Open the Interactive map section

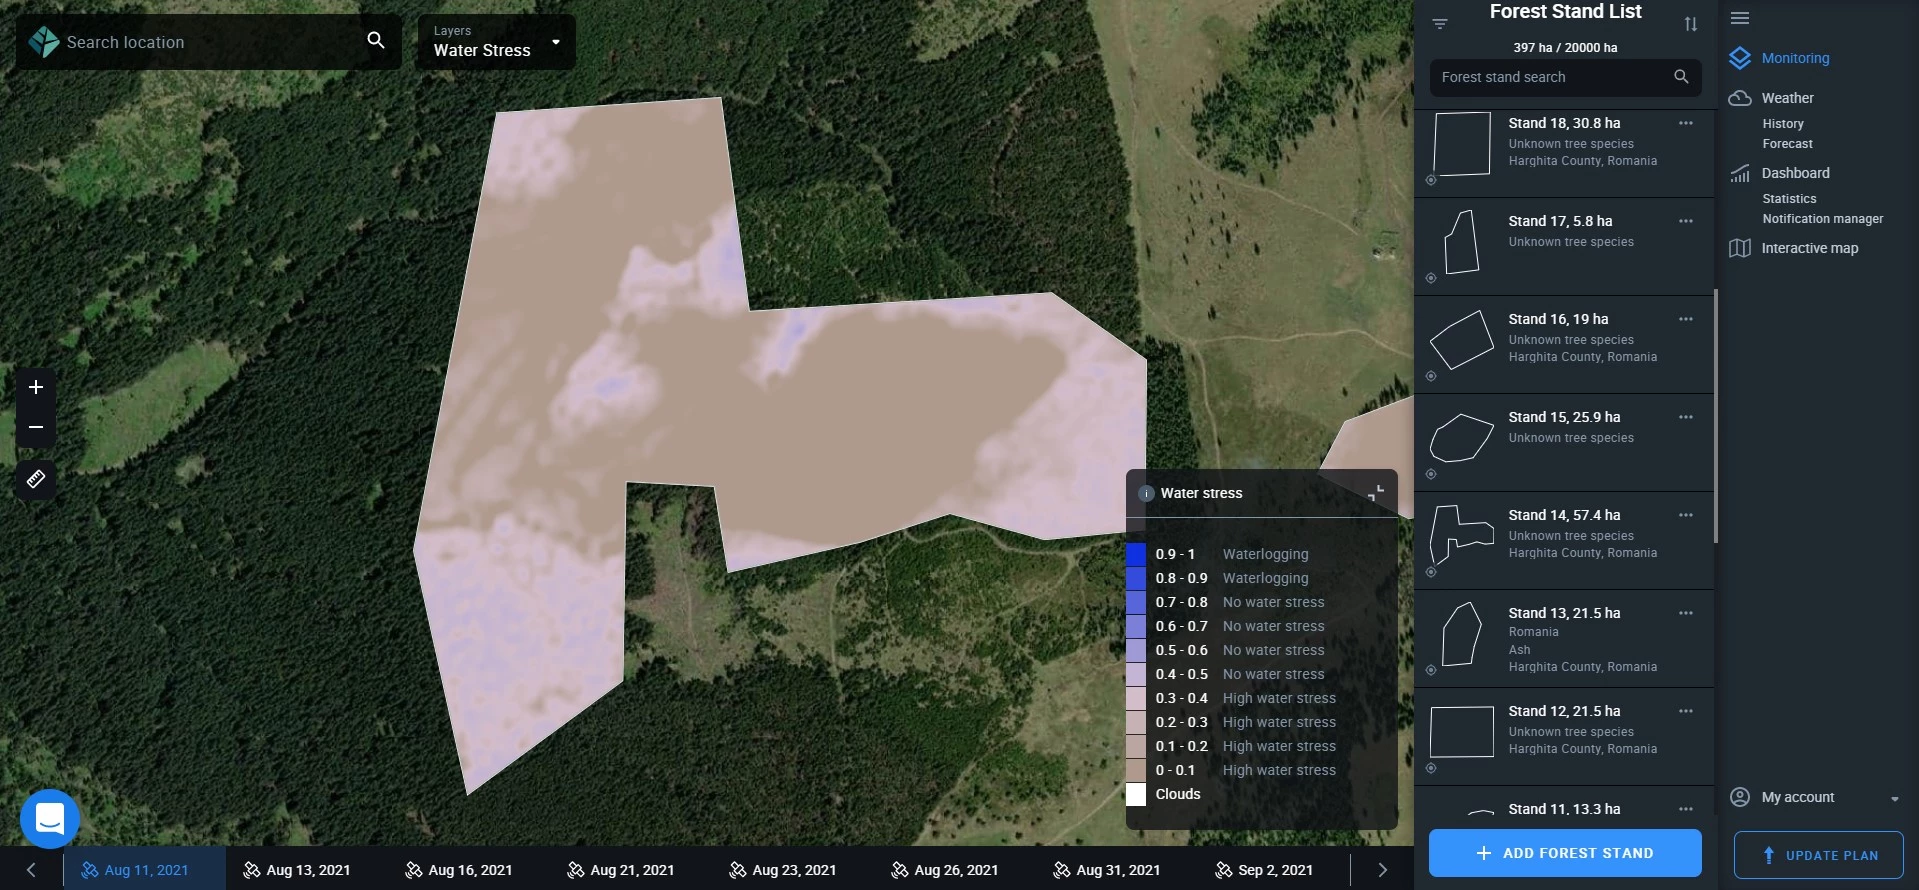pyautogui.click(x=1809, y=248)
